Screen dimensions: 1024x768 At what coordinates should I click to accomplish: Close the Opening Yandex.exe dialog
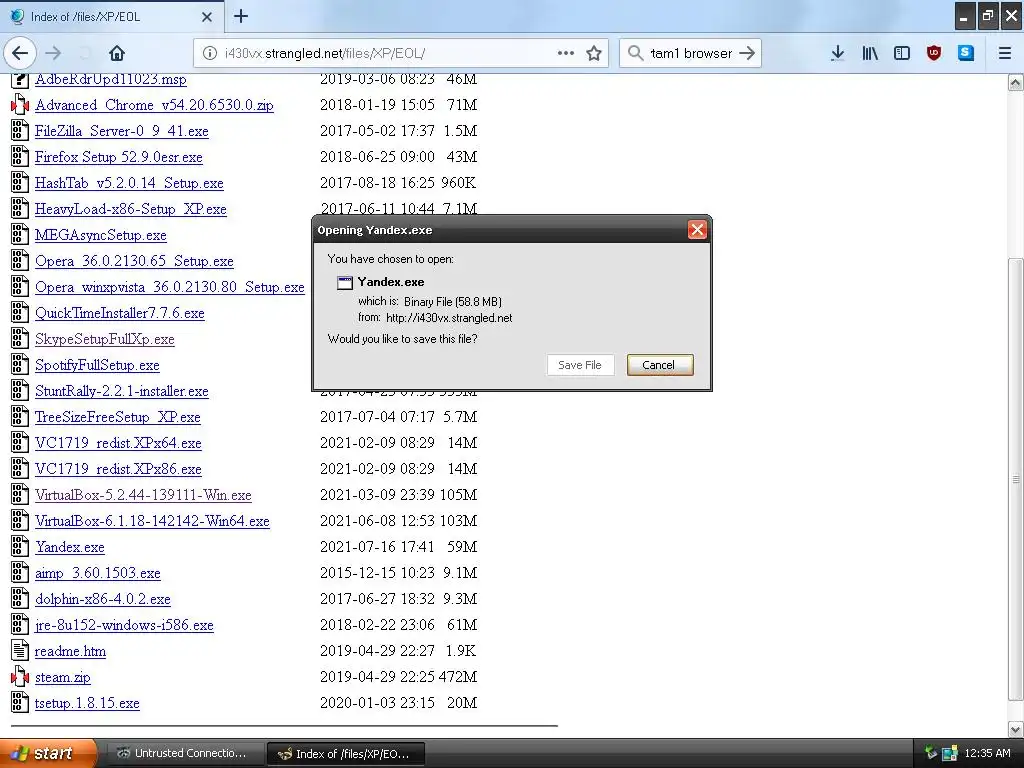pos(697,230)
